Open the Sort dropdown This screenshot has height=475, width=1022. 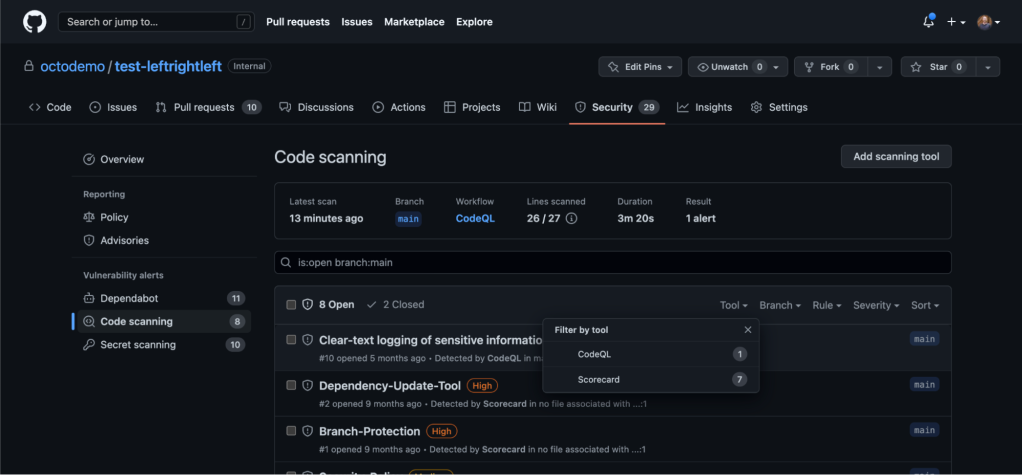(924, 305)
